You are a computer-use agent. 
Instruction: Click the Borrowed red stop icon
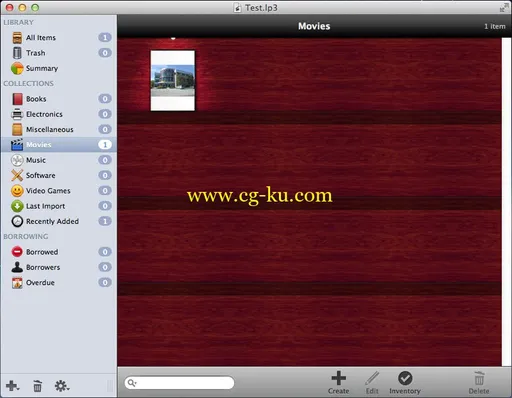(x=17, y=252)
